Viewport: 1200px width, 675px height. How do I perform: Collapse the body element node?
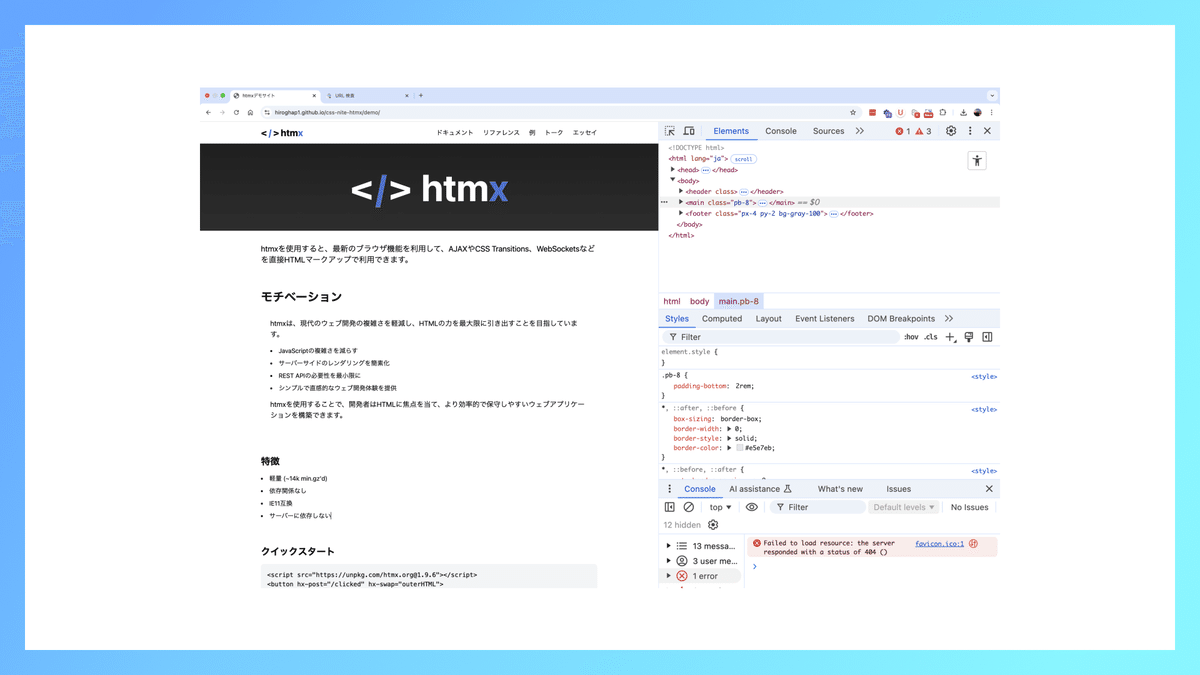pyautogui.click(x=673, y=180)
